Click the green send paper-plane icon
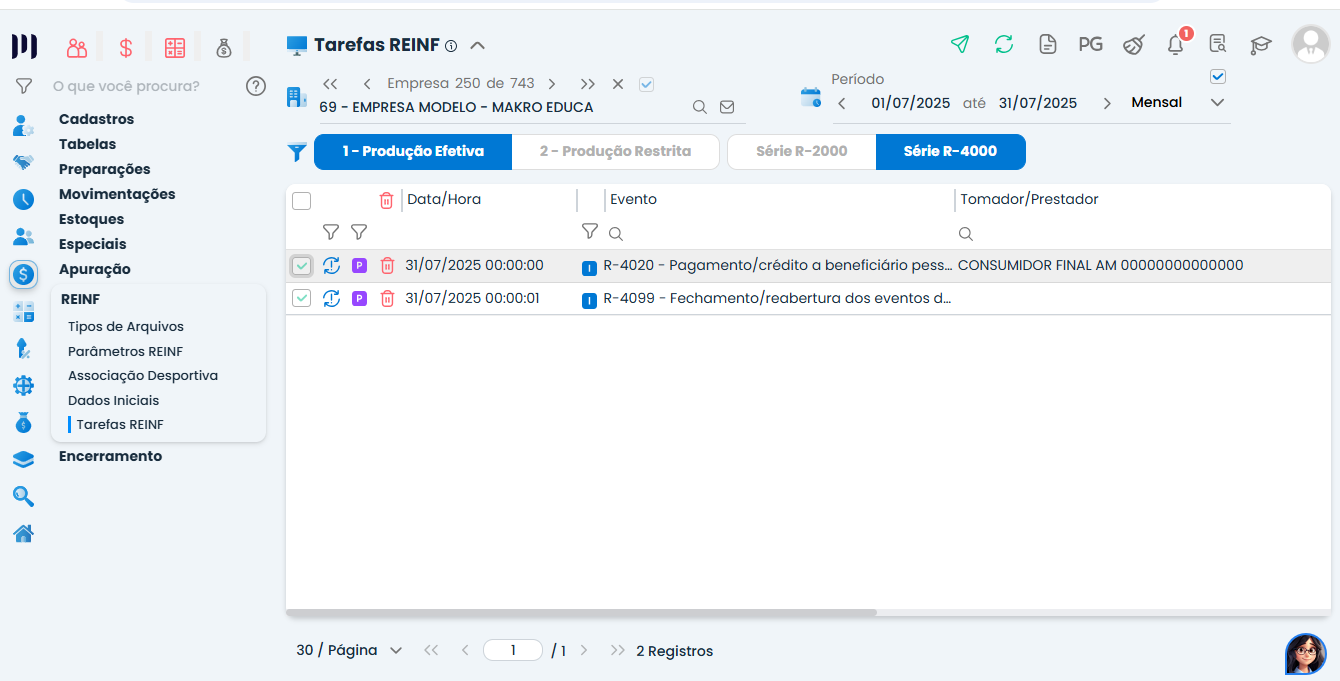Image resolution: width=1340 pixels, height=681 pixels. [x=960, y=44]
